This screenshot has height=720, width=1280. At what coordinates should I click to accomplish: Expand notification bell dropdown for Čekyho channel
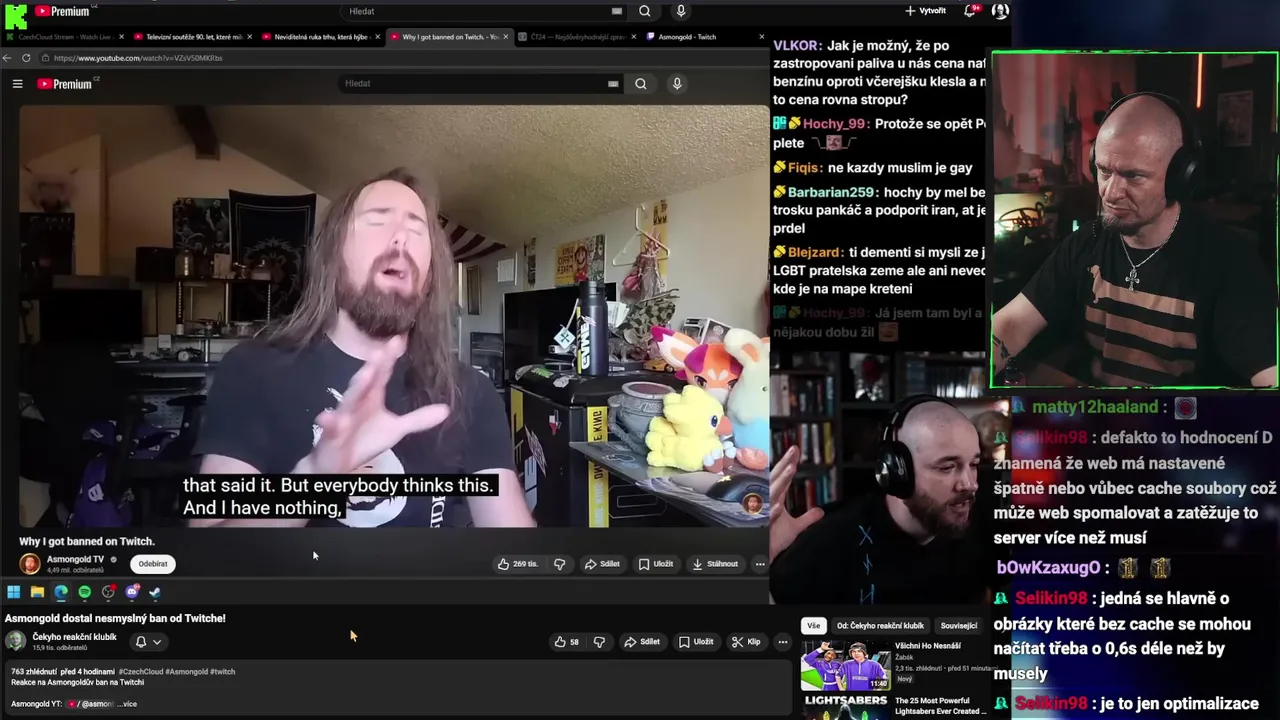click(x=148, y=642)
